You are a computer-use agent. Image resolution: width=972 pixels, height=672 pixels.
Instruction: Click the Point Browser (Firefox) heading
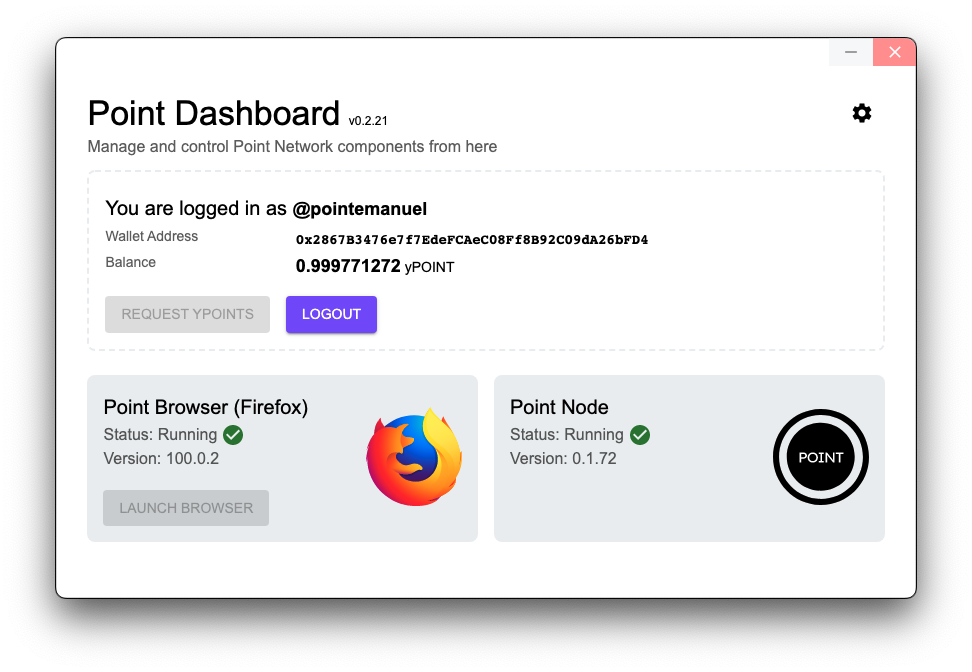click(x=206, y=407)
